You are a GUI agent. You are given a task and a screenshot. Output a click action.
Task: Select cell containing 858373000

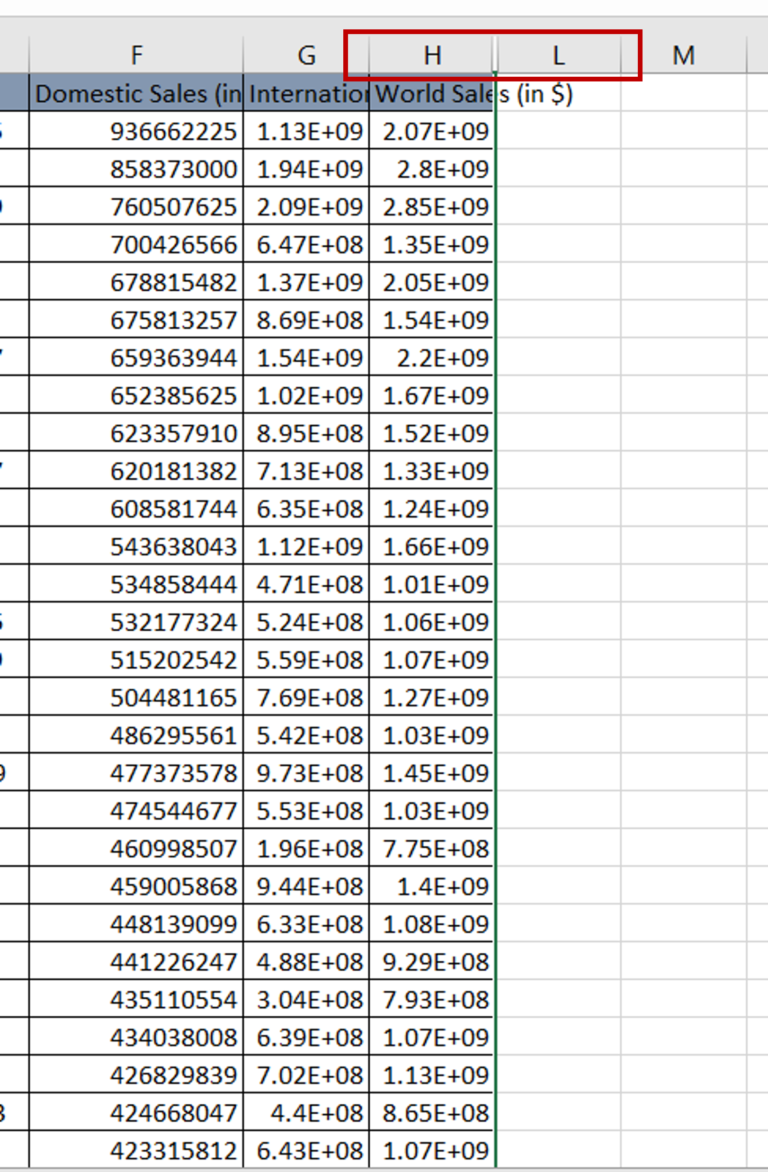point(136,169)
